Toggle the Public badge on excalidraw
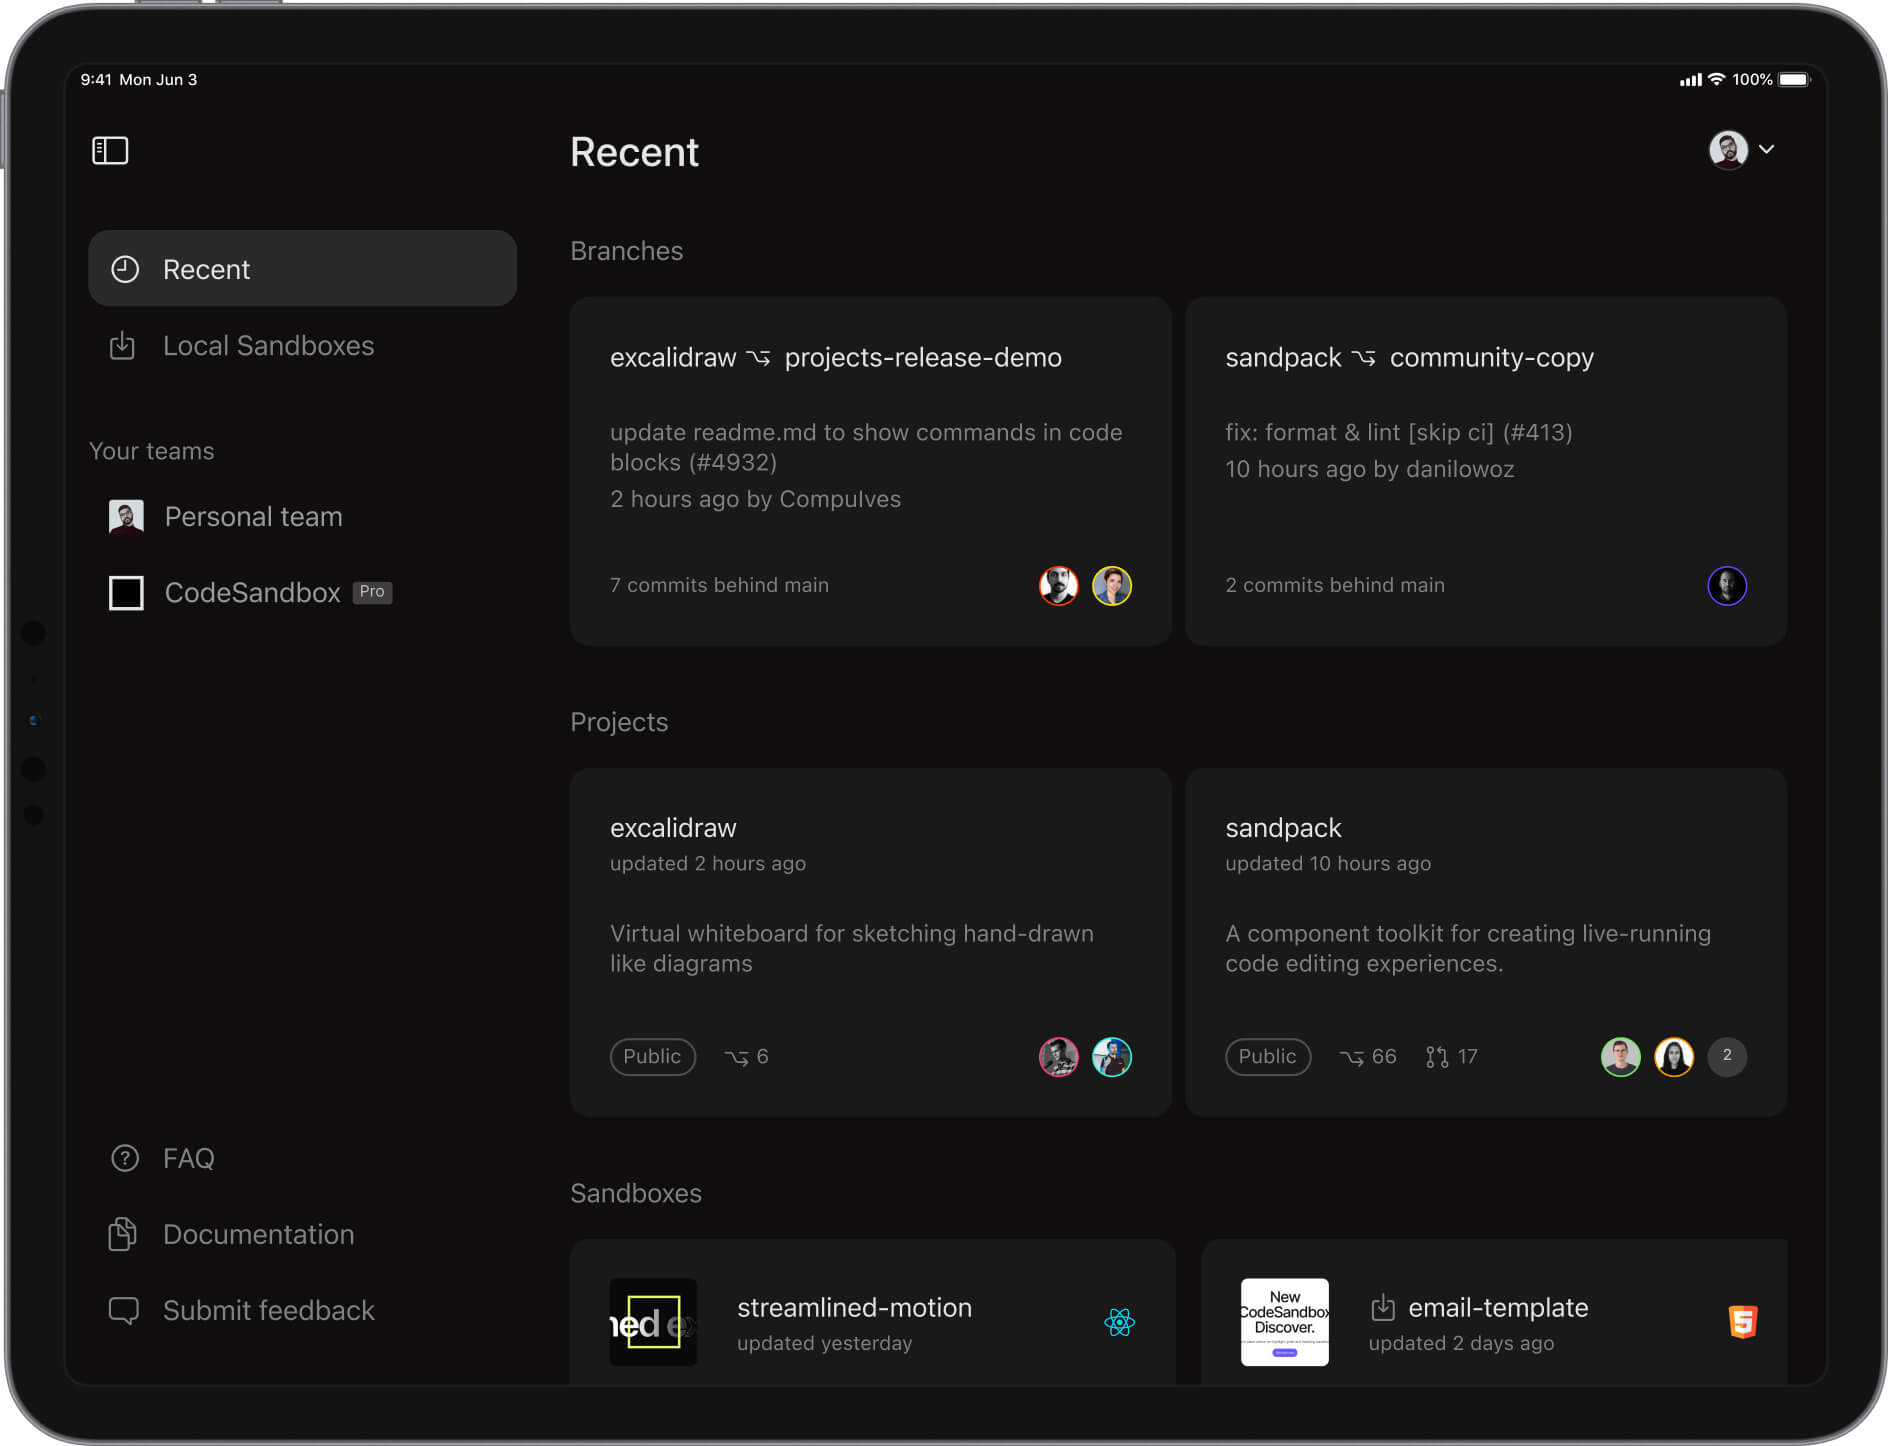Screen dimensions: 1888x1446 tap(652, 1056)
